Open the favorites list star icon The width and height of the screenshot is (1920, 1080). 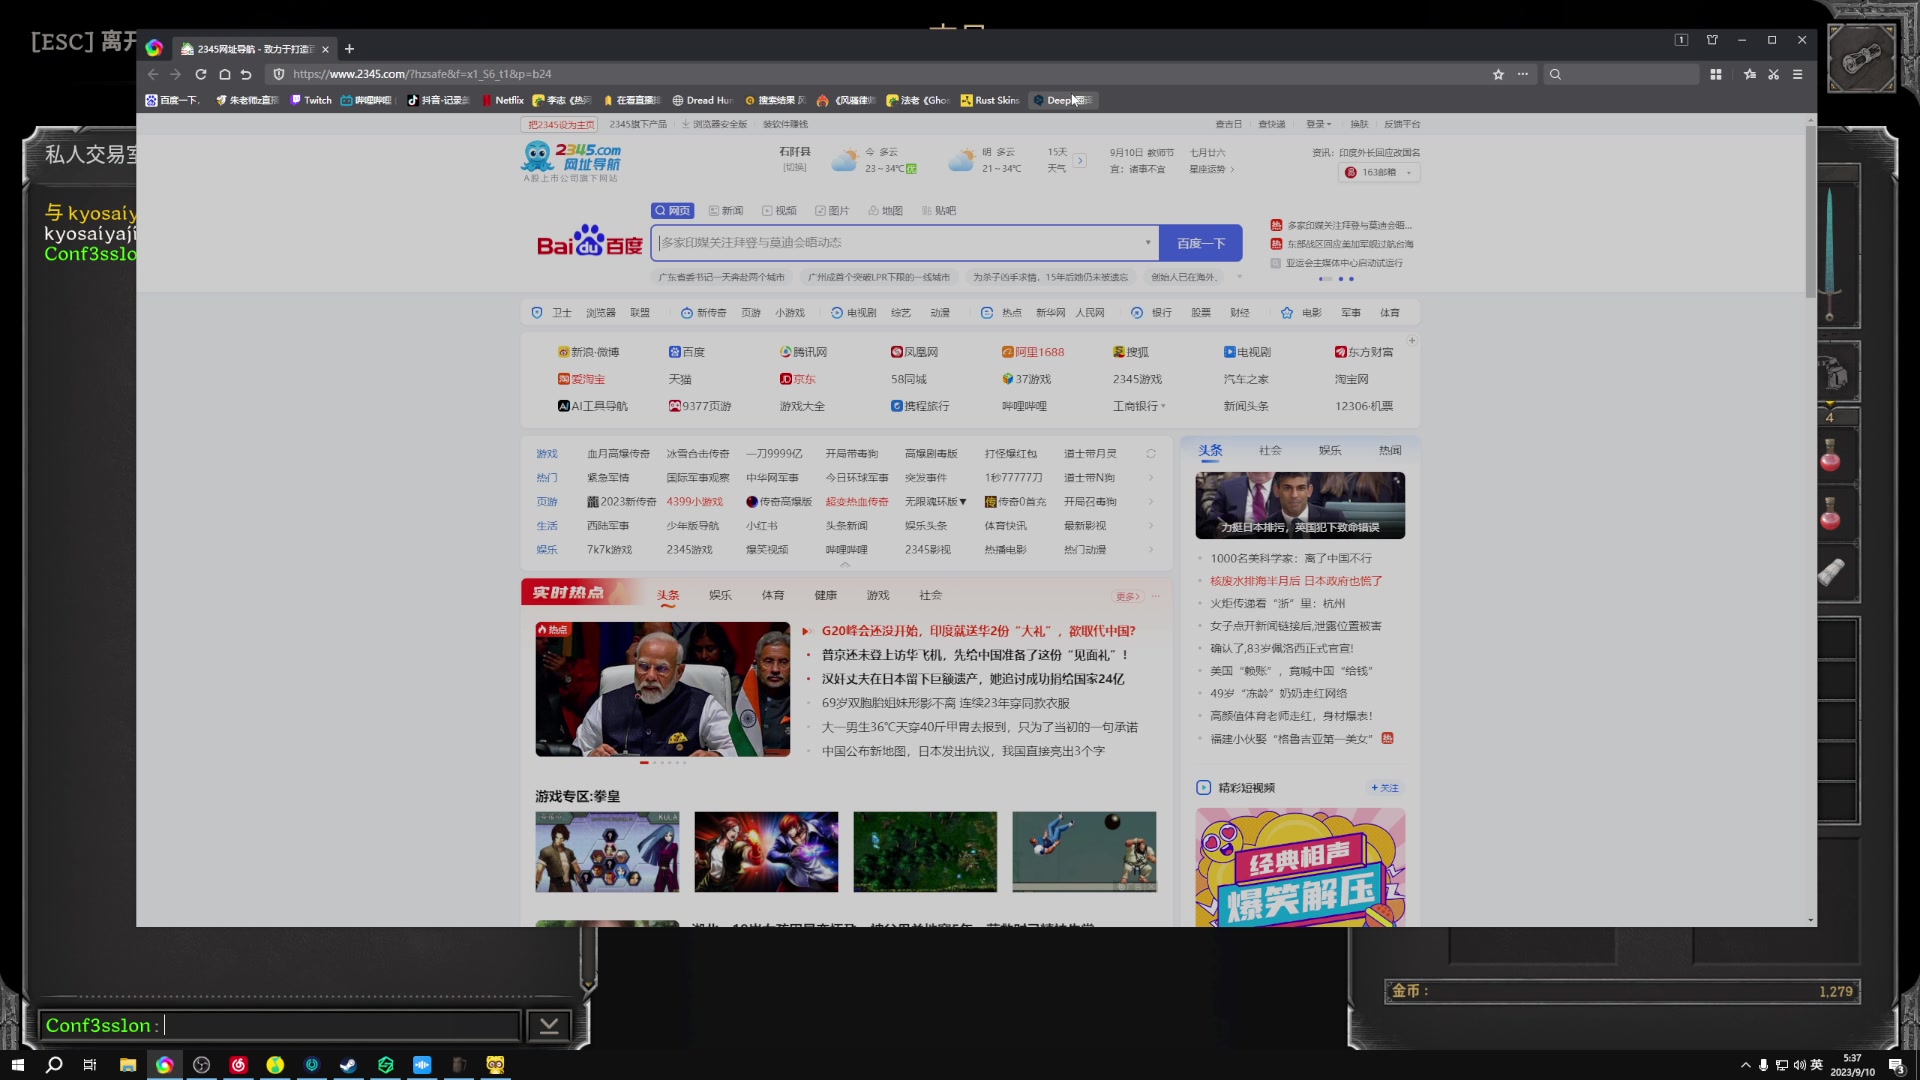[x=1750, y=74]
